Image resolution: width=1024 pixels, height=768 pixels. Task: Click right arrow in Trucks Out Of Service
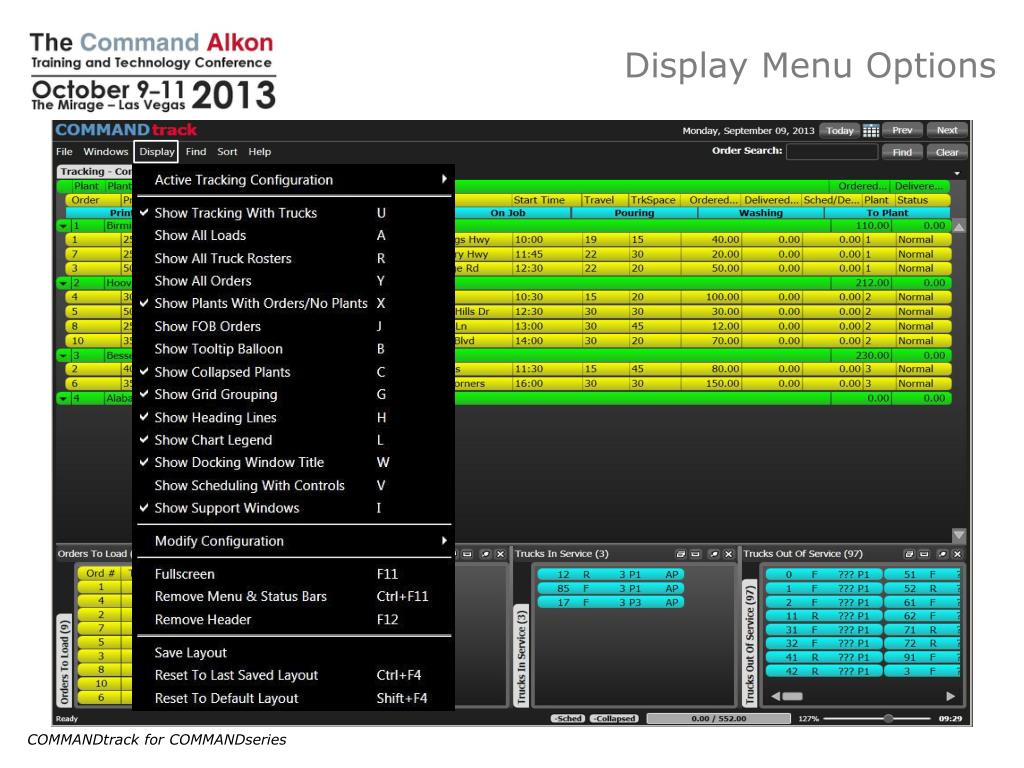tap(951, 696)
